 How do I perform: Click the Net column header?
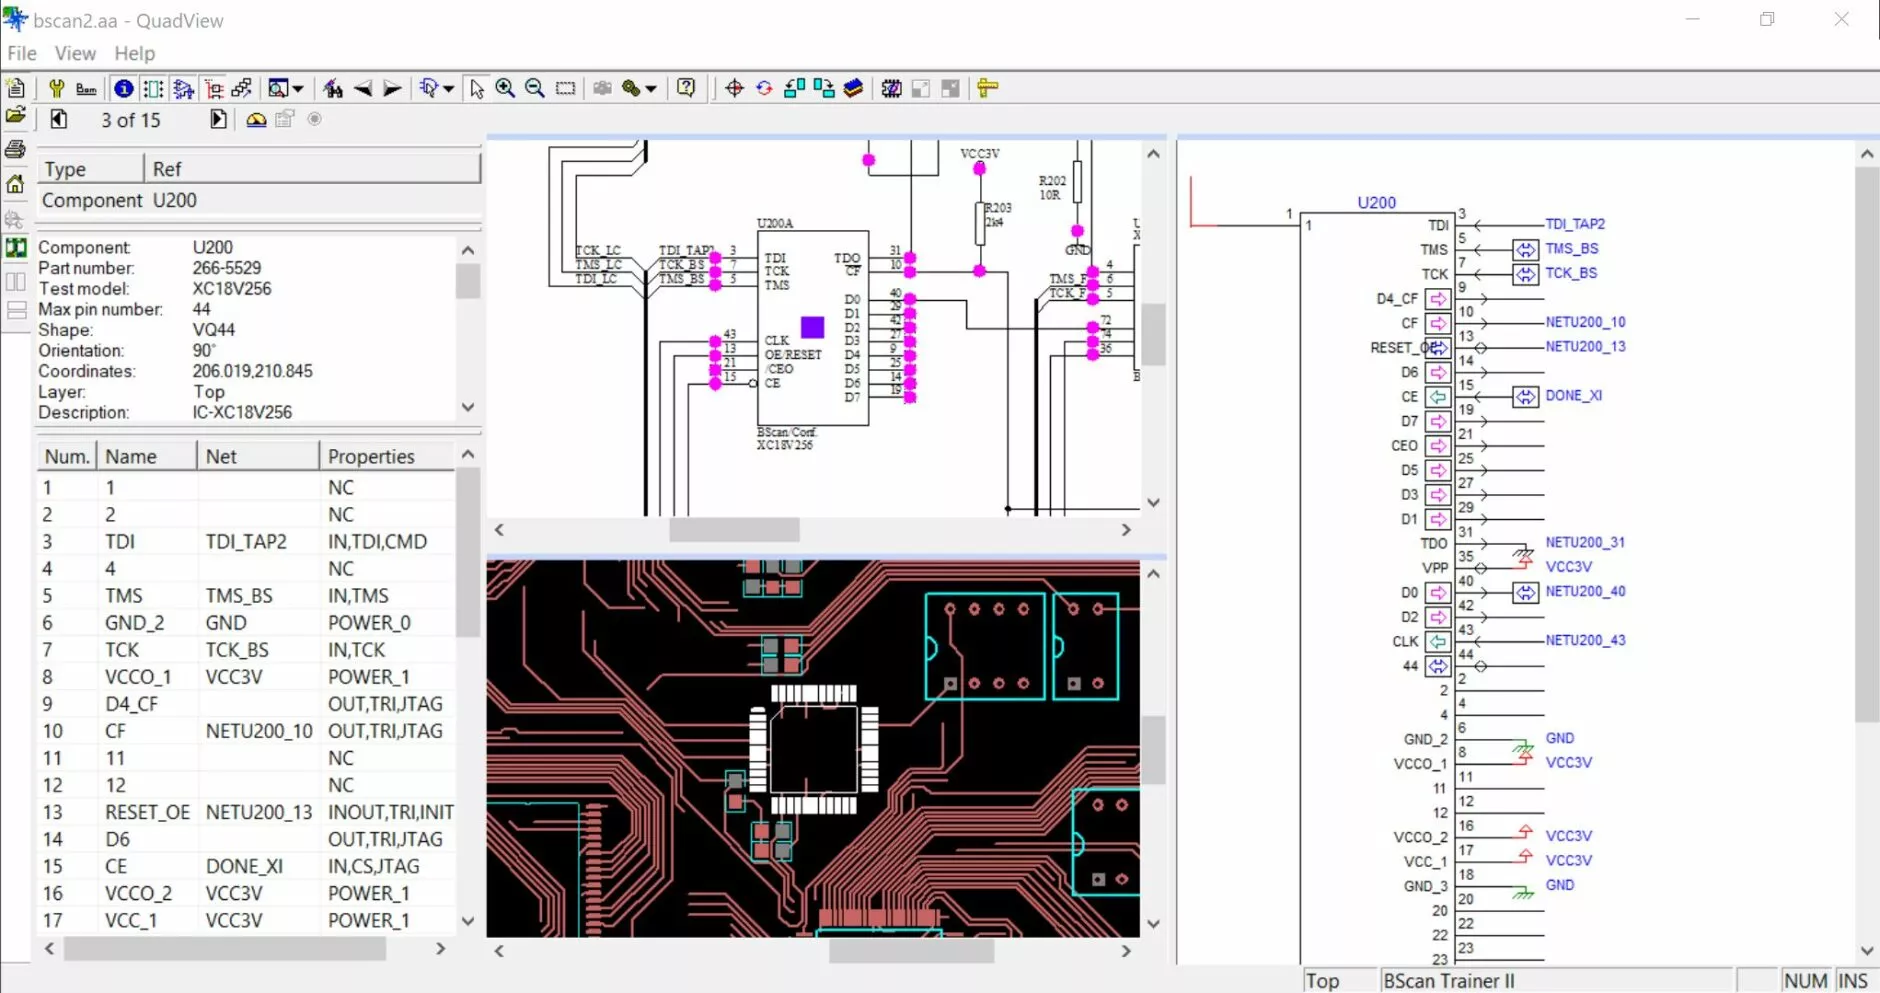click(258, 456)
